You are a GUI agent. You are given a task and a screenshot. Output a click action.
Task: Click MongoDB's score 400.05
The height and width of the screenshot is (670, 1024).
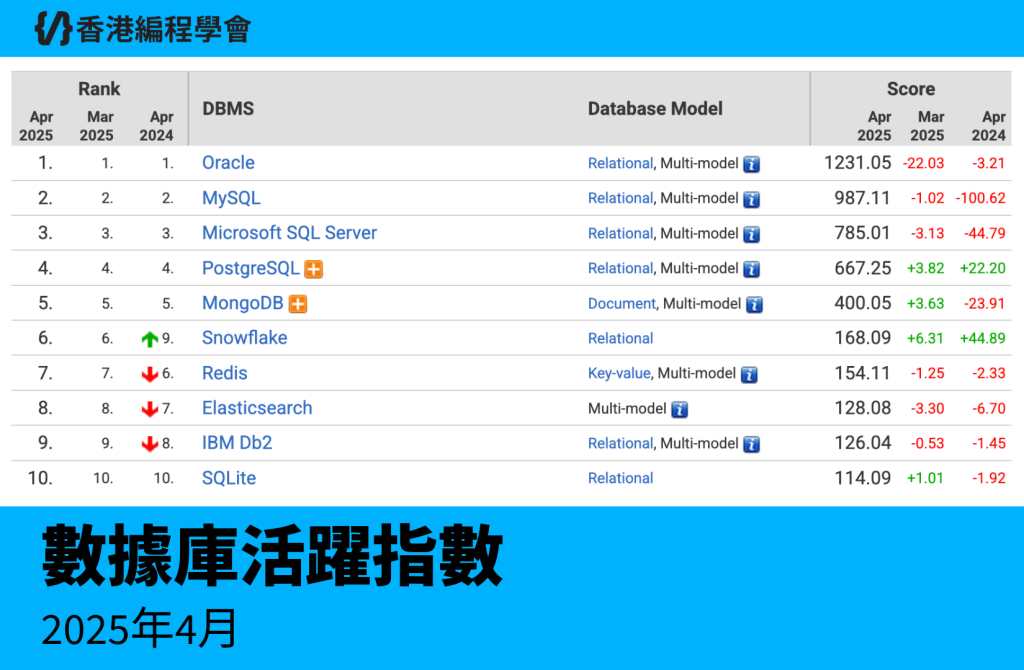click(x=863, y=303)
